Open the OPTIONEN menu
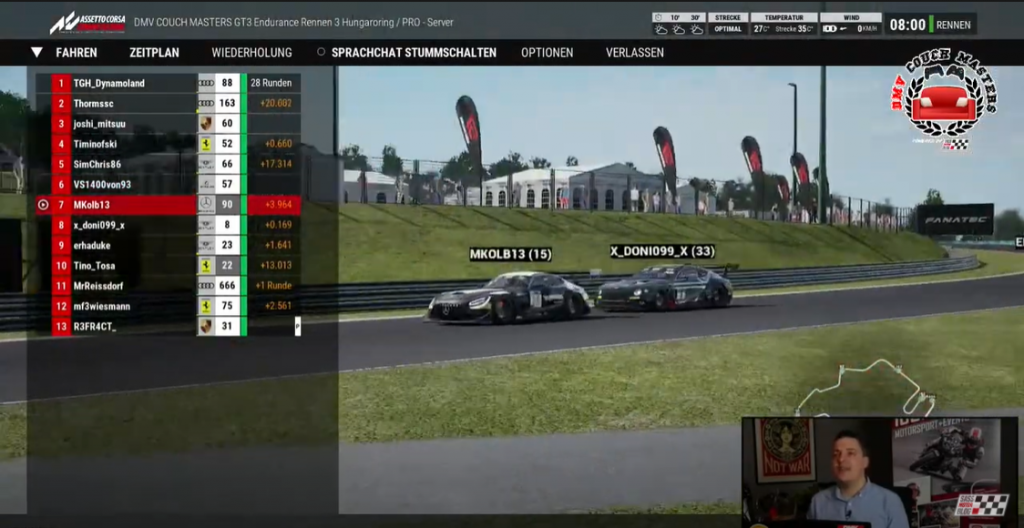This screenshot has width=1024, height=528. tap(547, 53)
